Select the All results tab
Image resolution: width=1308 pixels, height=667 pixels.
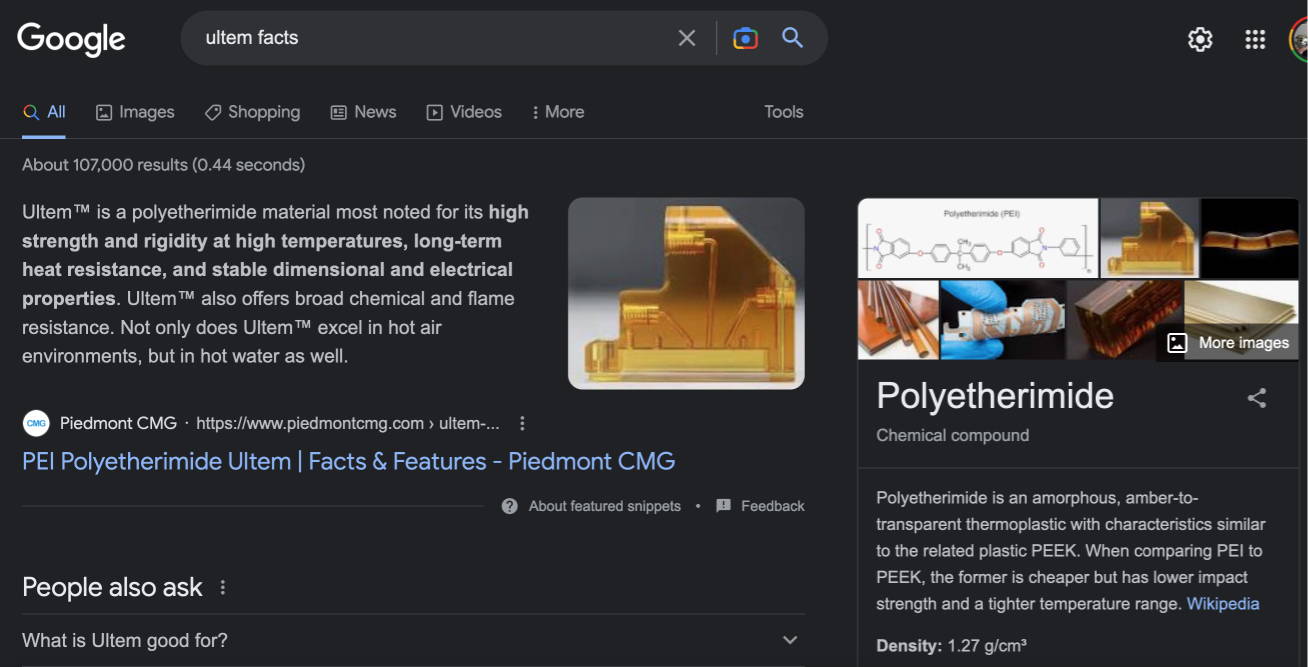click(44, 112)
